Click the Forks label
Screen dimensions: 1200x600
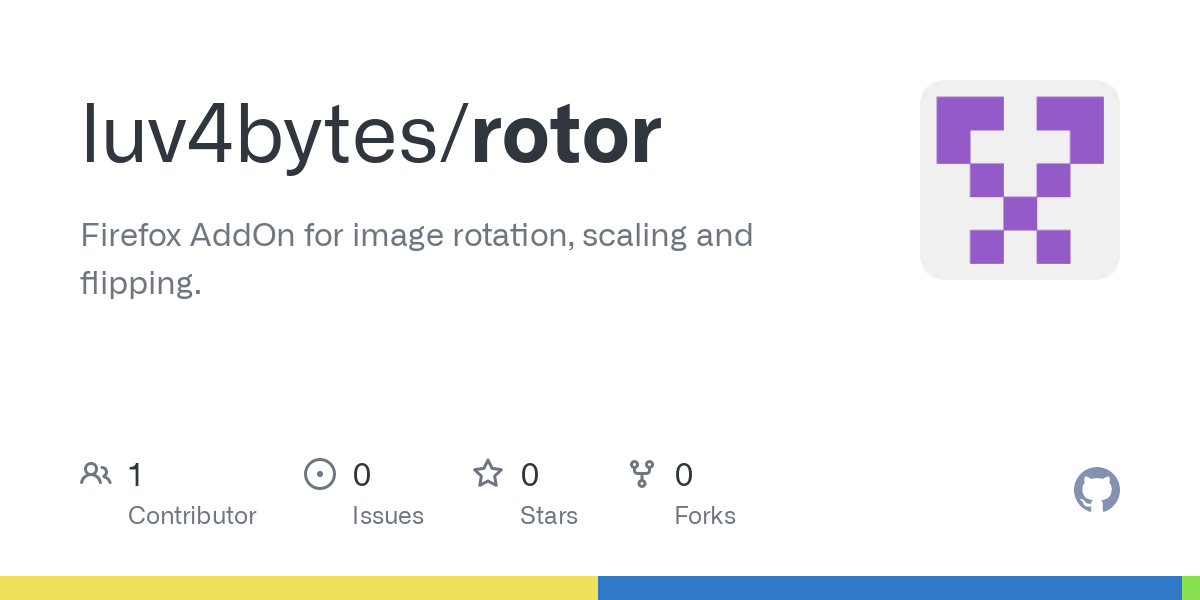705,516
